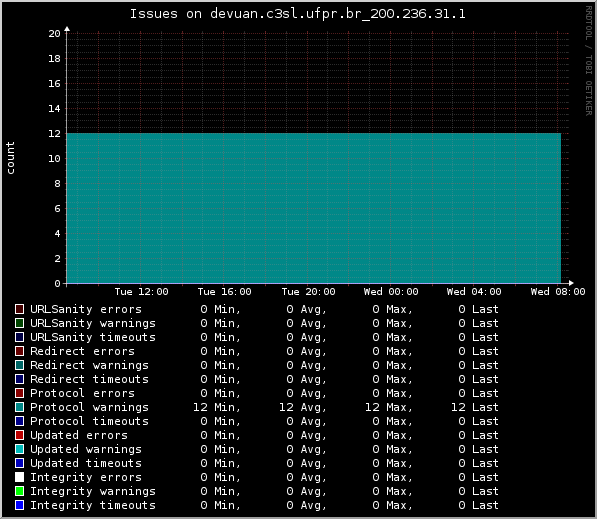Click inside the teal filled graph area
The width and height of the screenshot is (597, 519).
pyautogui.click(x=313, y=208)
